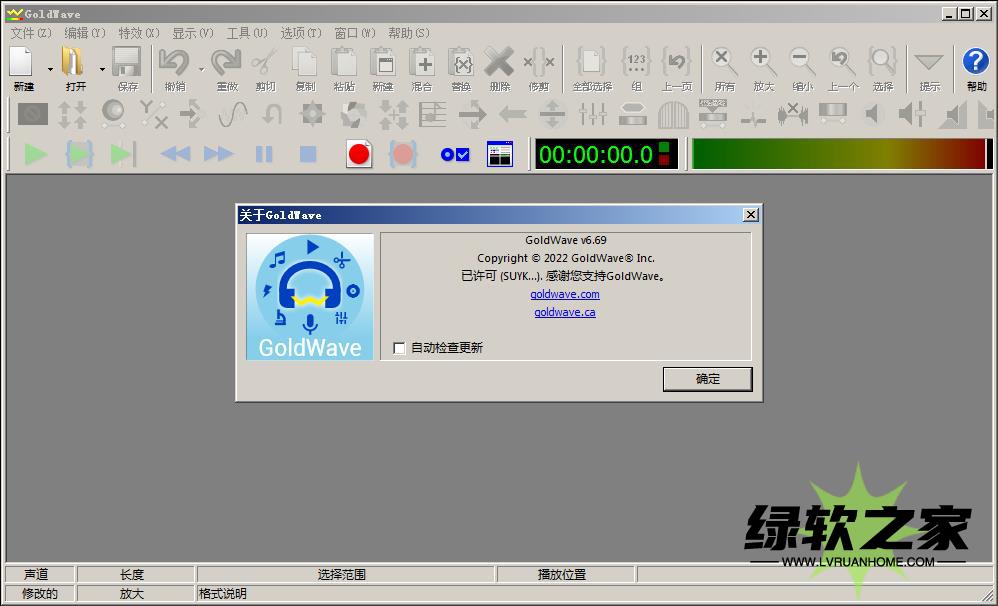
Task: Pause playback with the pause button
Action: click(264, 154)
